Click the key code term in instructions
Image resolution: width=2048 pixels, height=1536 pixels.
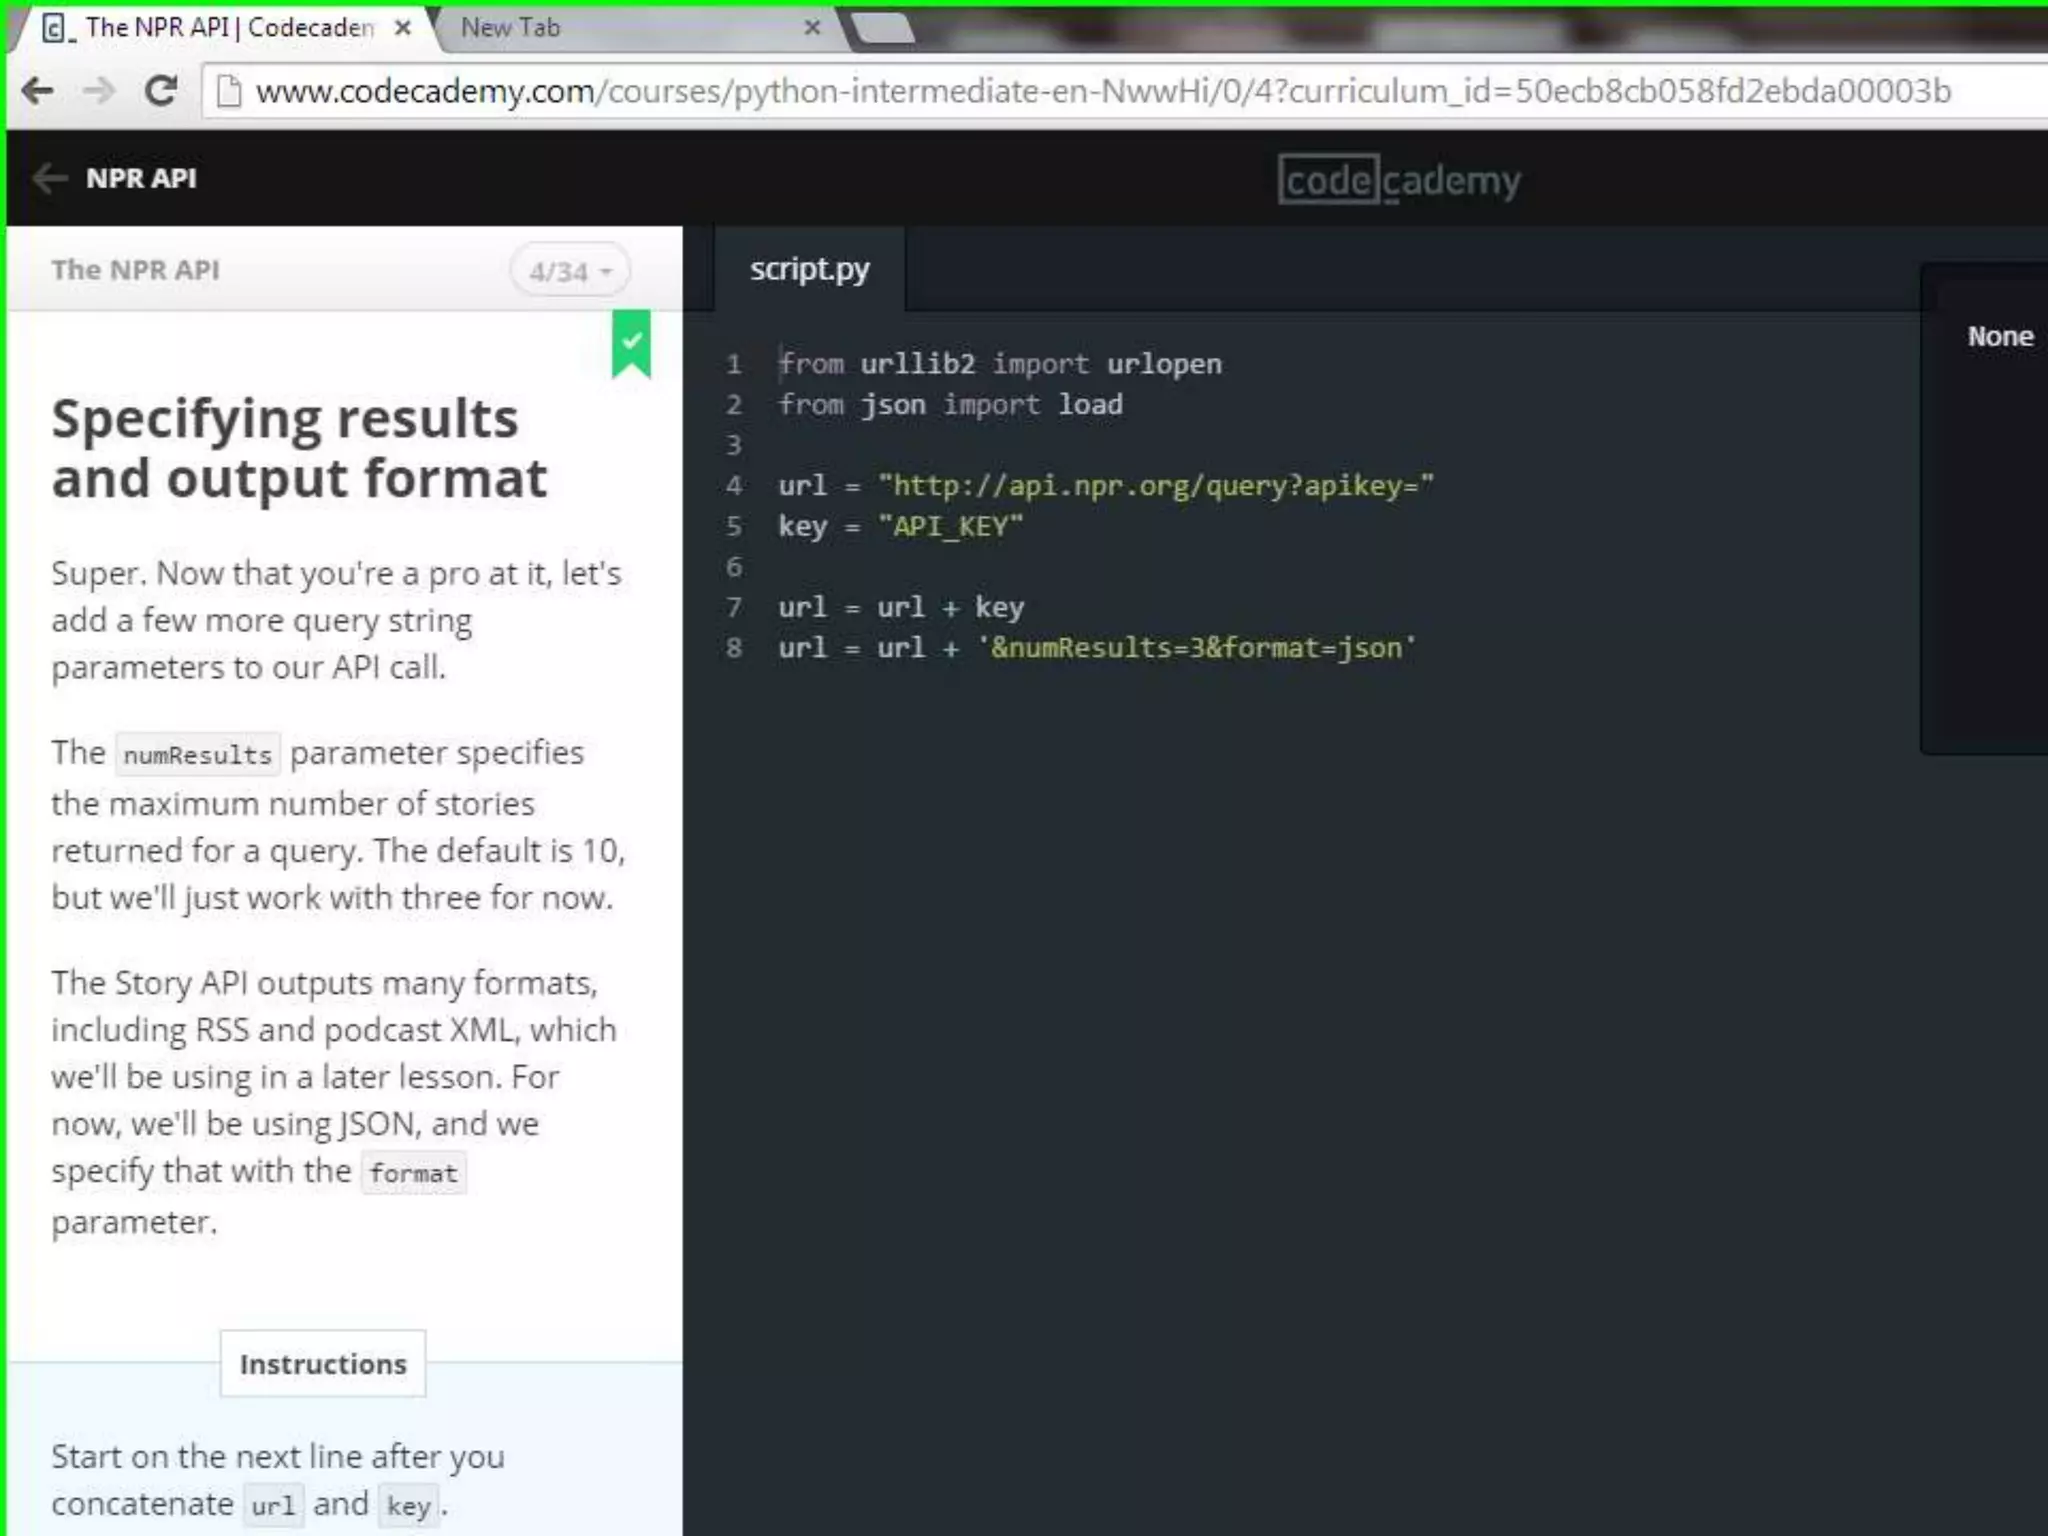[408, 1505]
